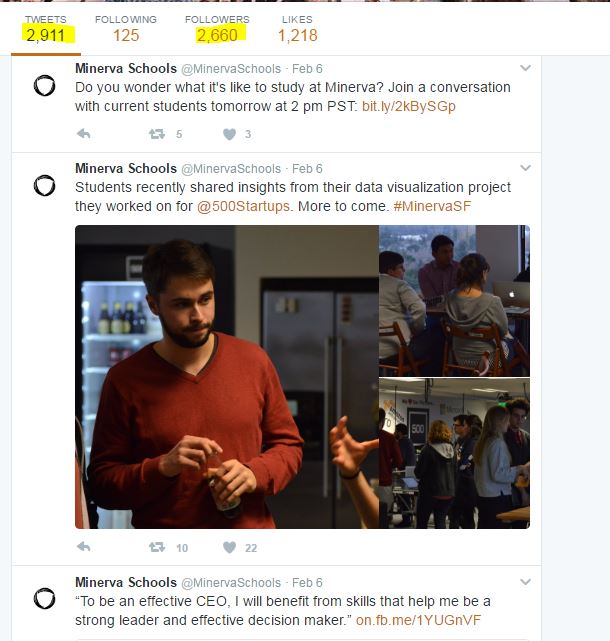Retweet the data visualization project tweet
610x641 pixels.
pyautogui.click(x=157, y=547)
